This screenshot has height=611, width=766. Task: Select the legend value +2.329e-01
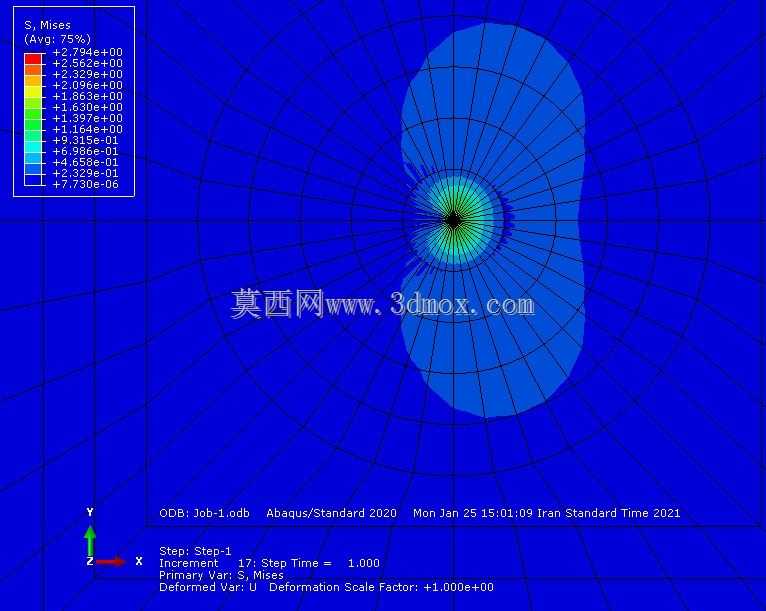click(85, 173)
